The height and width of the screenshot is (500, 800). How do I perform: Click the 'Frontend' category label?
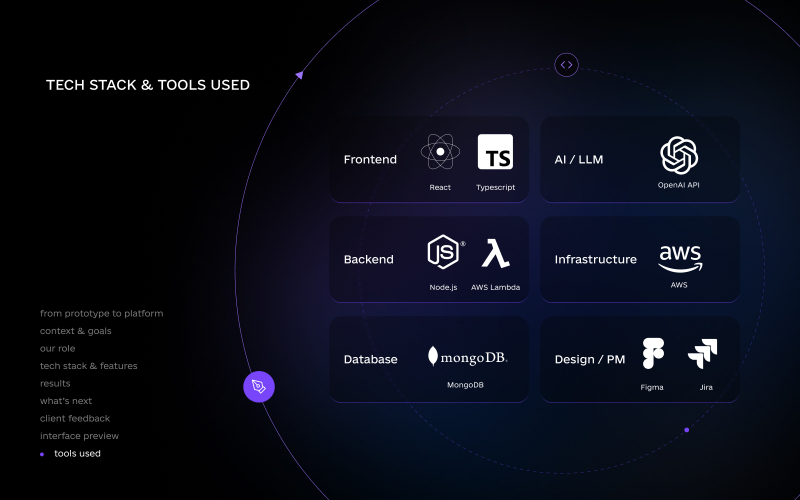click(x=370, y=159)
